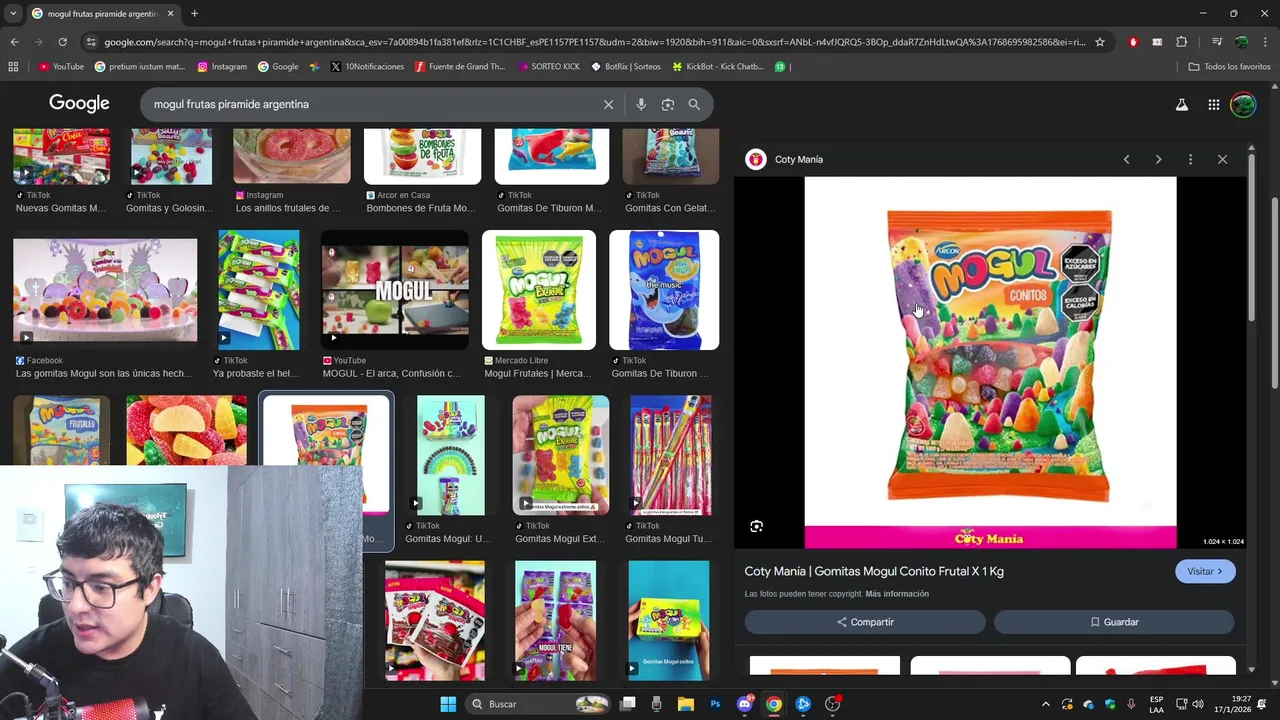Open MOGUL El arca YouTube thumbnail

tap(395, 290)
